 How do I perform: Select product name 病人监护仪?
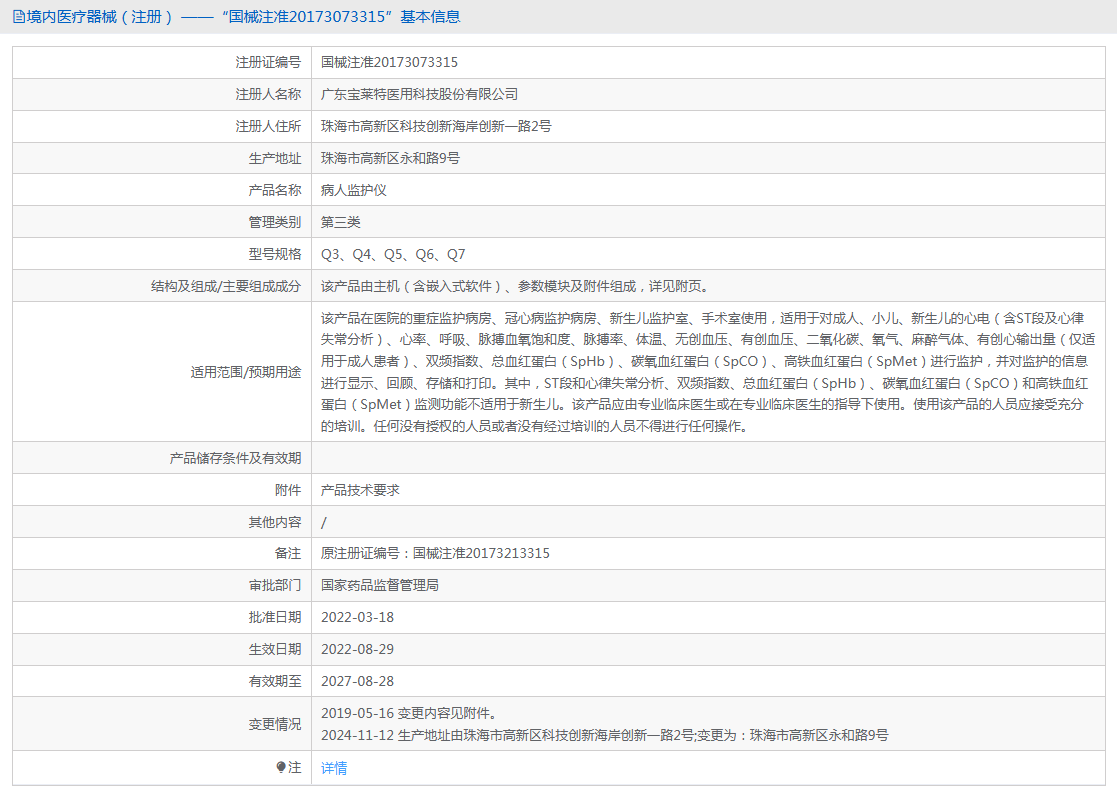[354, 190]
